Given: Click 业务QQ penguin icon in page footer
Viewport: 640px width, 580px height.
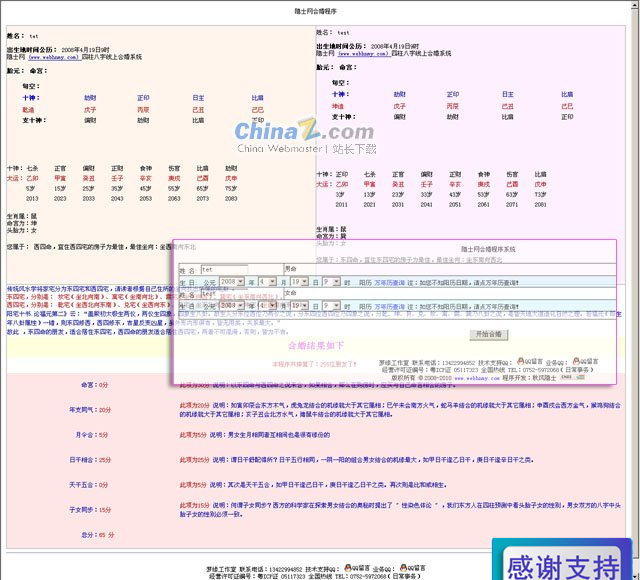Looking at the screenshot, I should tap(403, 568).
